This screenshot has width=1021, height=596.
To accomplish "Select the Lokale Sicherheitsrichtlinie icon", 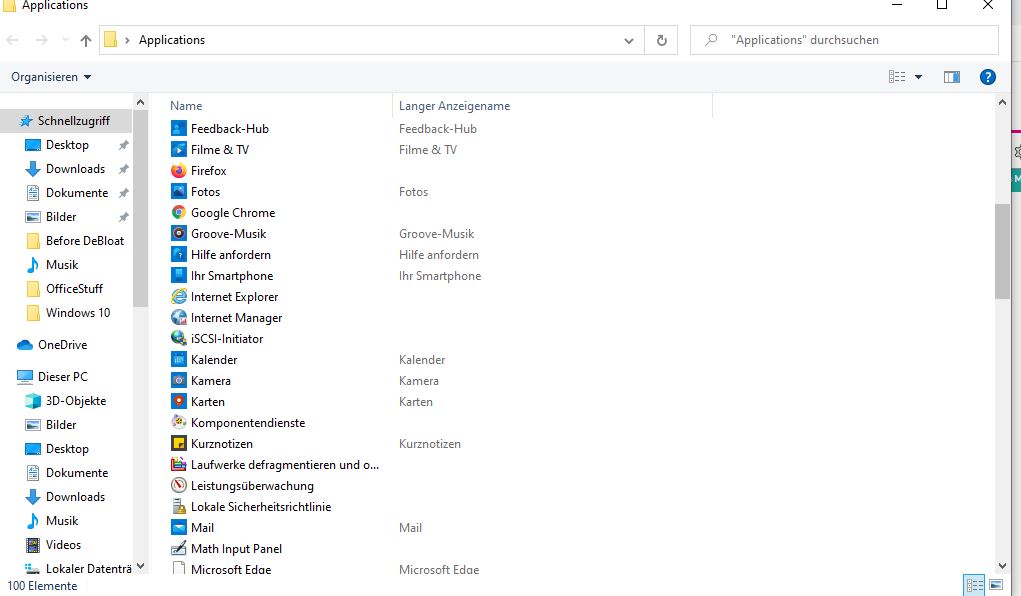I will [178, 506].
